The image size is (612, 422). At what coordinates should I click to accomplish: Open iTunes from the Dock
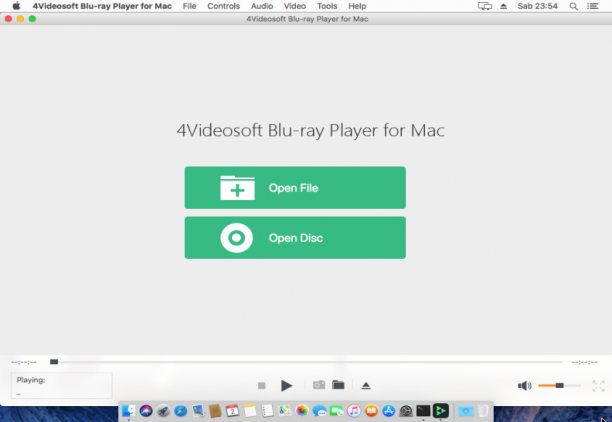tap(354, 411)
